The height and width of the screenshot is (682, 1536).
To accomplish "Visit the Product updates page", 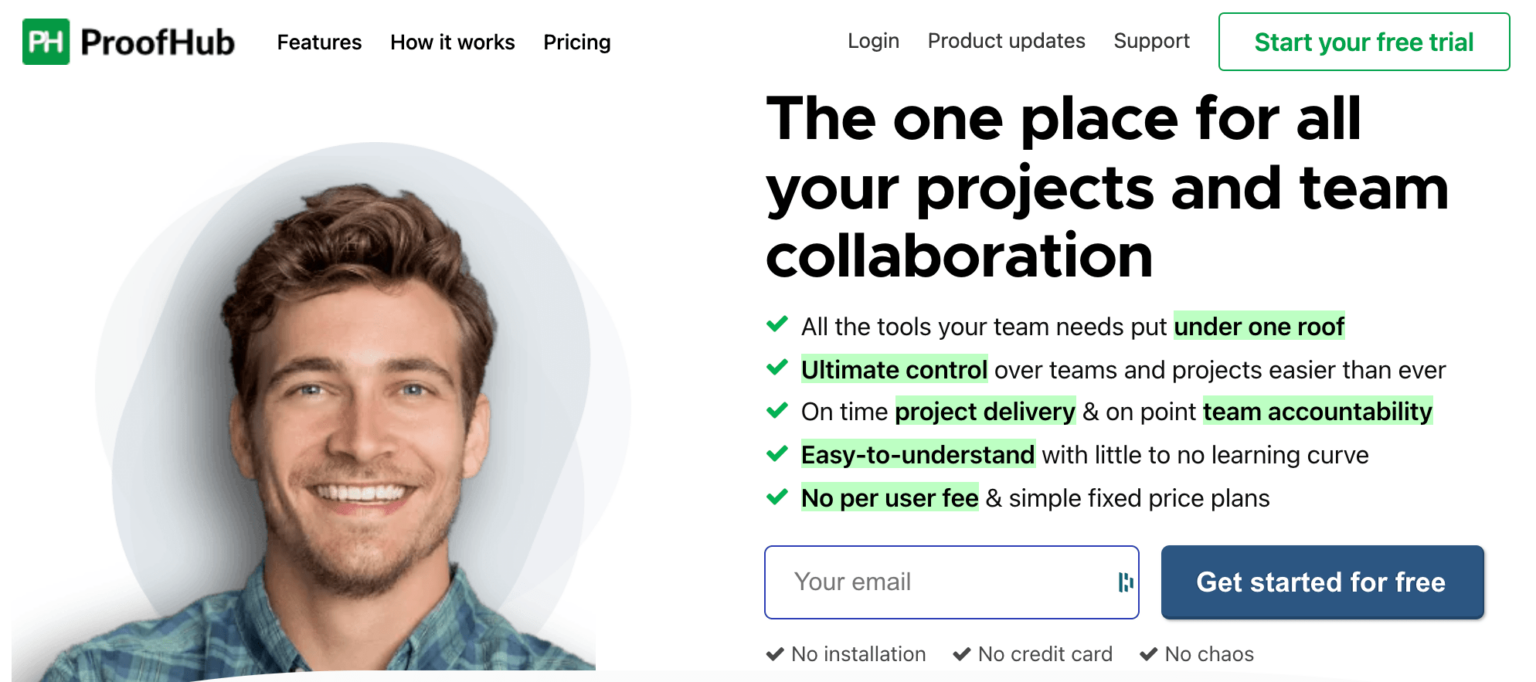I will pyautogui.click(x=1006, y=41).
